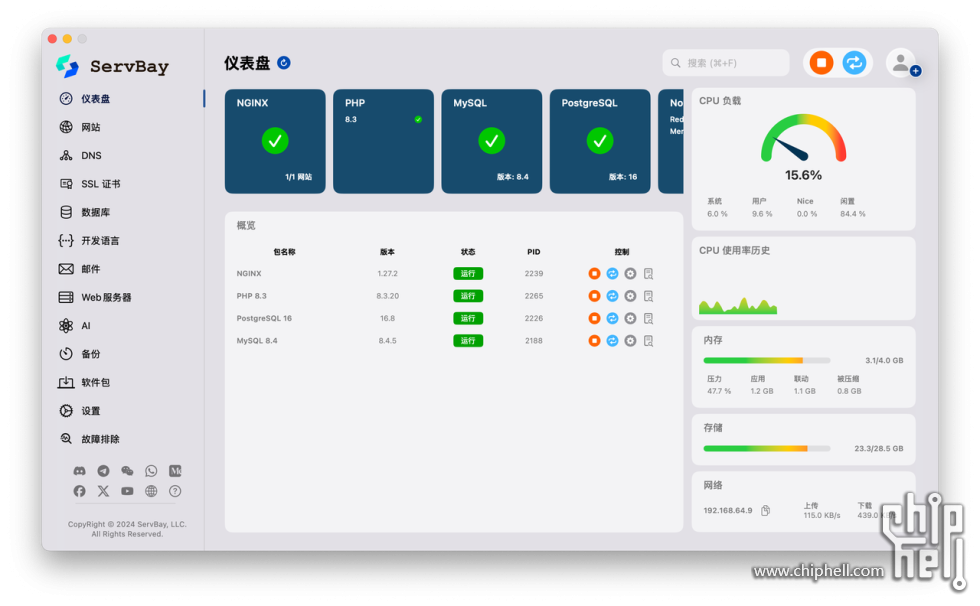The image size is (980, 606).
Task: Refresh the dashboard via icon beside 仪表盘 title
Action: coord(284,63)
